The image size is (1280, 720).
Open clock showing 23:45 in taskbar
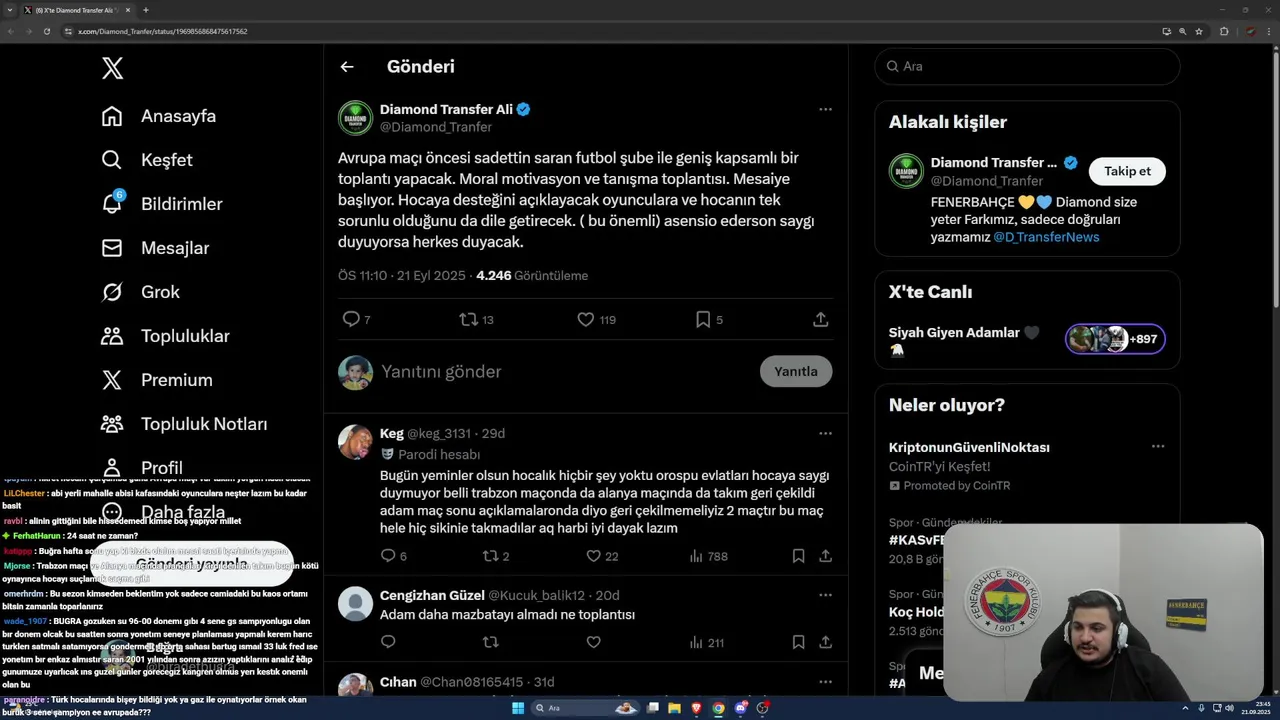(x=1255, y=708)
